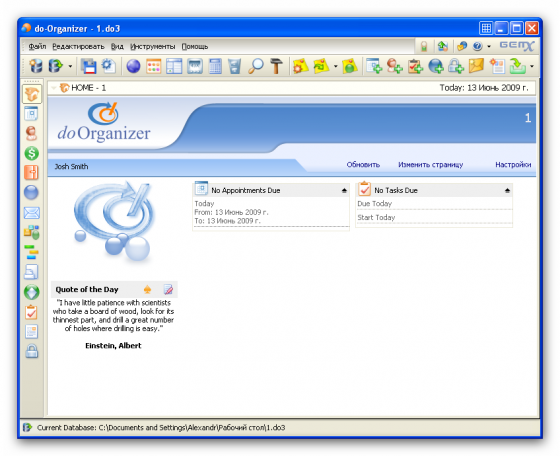Image resolution: width=560 pixels, height=456 pixels.
Task: Open the Home section in the sidebar
Action: [32, 94]
